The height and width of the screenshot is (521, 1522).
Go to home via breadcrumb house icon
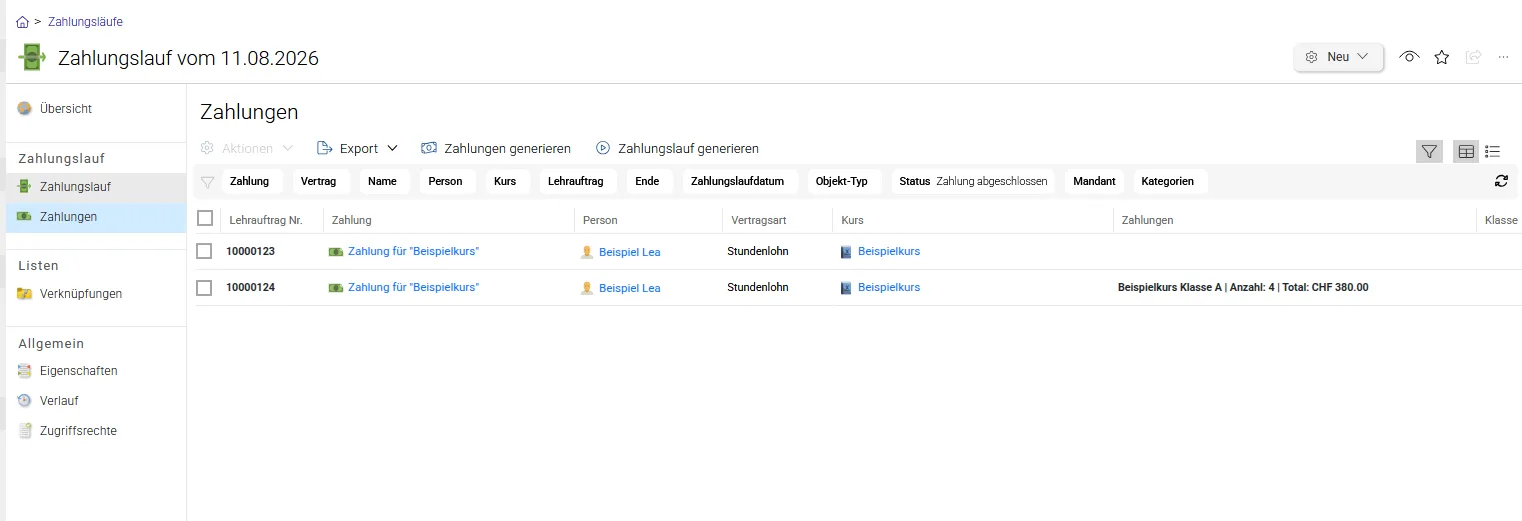(22, 21)
